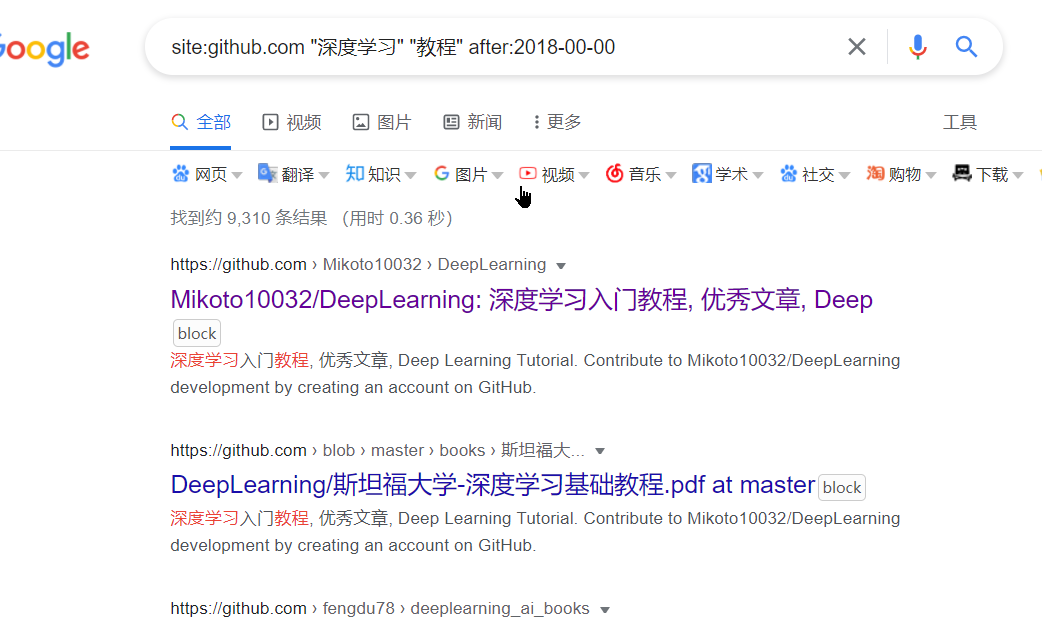This screenshot has width=1042, height=628.
Task: Click the picture icon in 图片 tab
Action: pyautogui.click(x=361, y=122)
